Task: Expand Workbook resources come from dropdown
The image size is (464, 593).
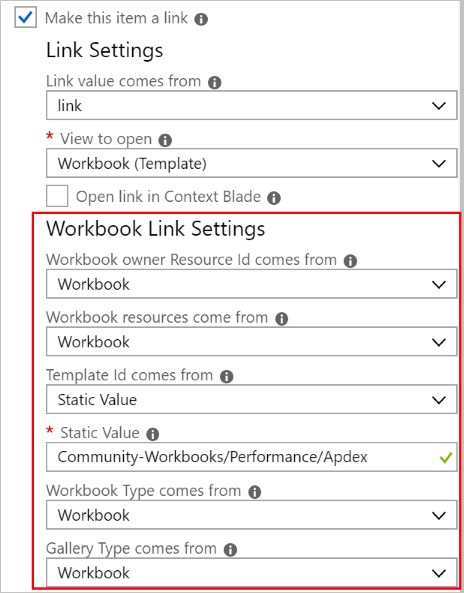Action: [251, 342]
